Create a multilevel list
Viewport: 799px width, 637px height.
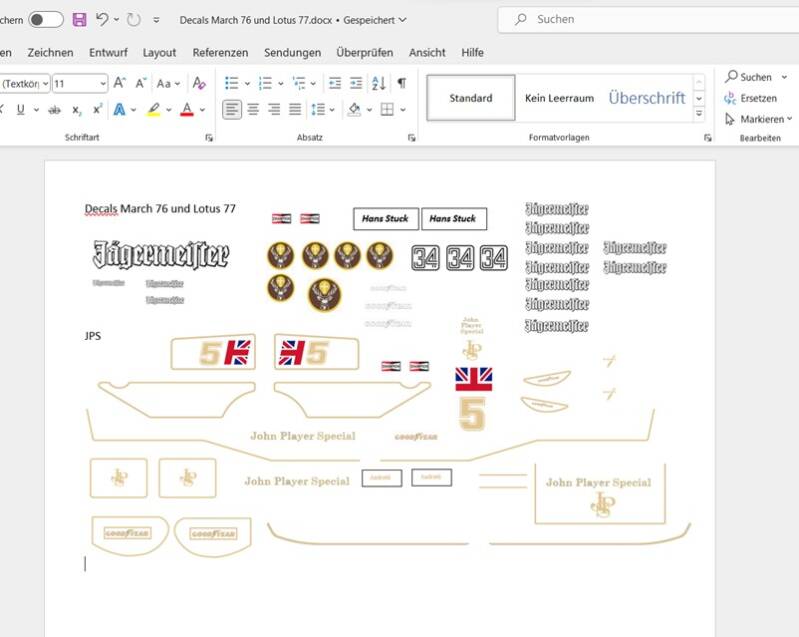[299, 83]
